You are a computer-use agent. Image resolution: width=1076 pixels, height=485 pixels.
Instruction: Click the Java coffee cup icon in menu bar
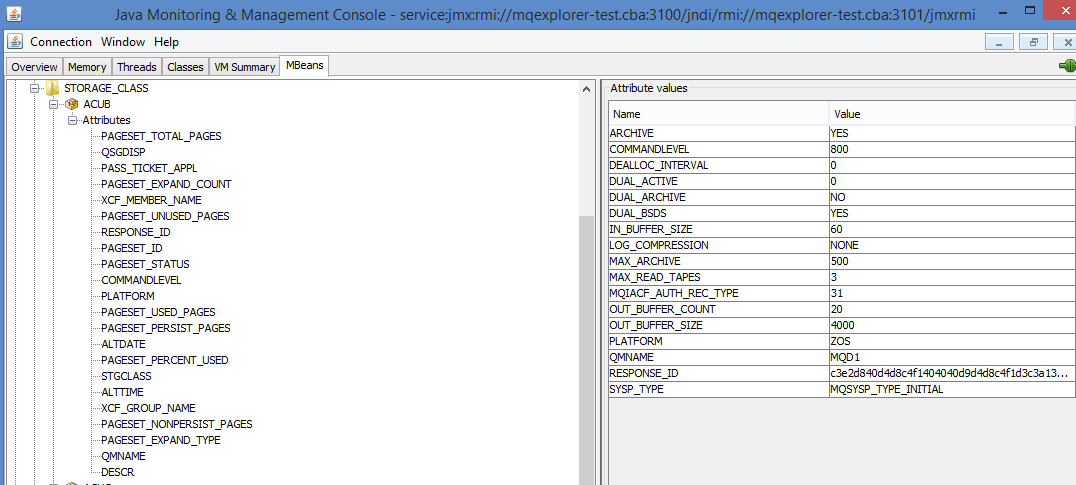pyautogui.click(x=15, y=42)
